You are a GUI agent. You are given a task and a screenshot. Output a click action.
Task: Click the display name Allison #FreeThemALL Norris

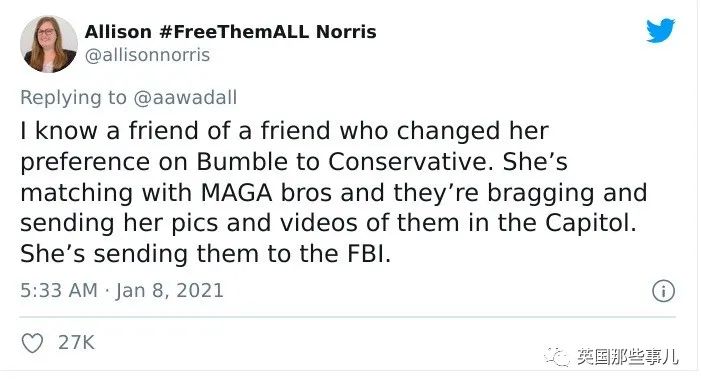click(230, 32)
